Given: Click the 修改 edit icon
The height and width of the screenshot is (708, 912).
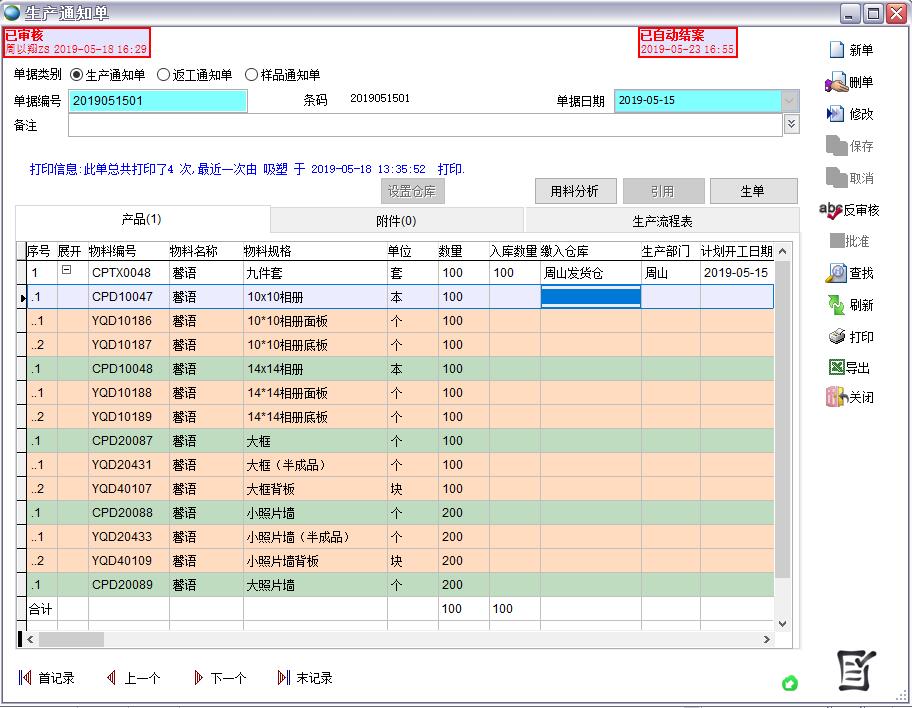Looking at the screenshot, I should click(836, 114).
